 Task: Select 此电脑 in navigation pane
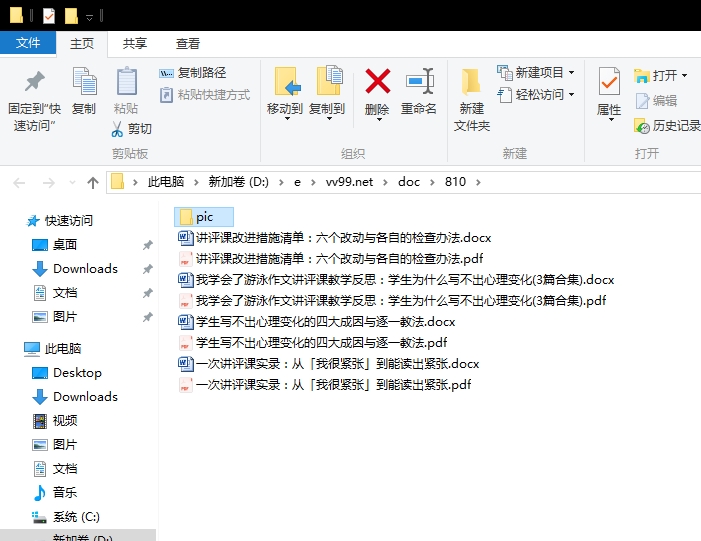(52, 348)
